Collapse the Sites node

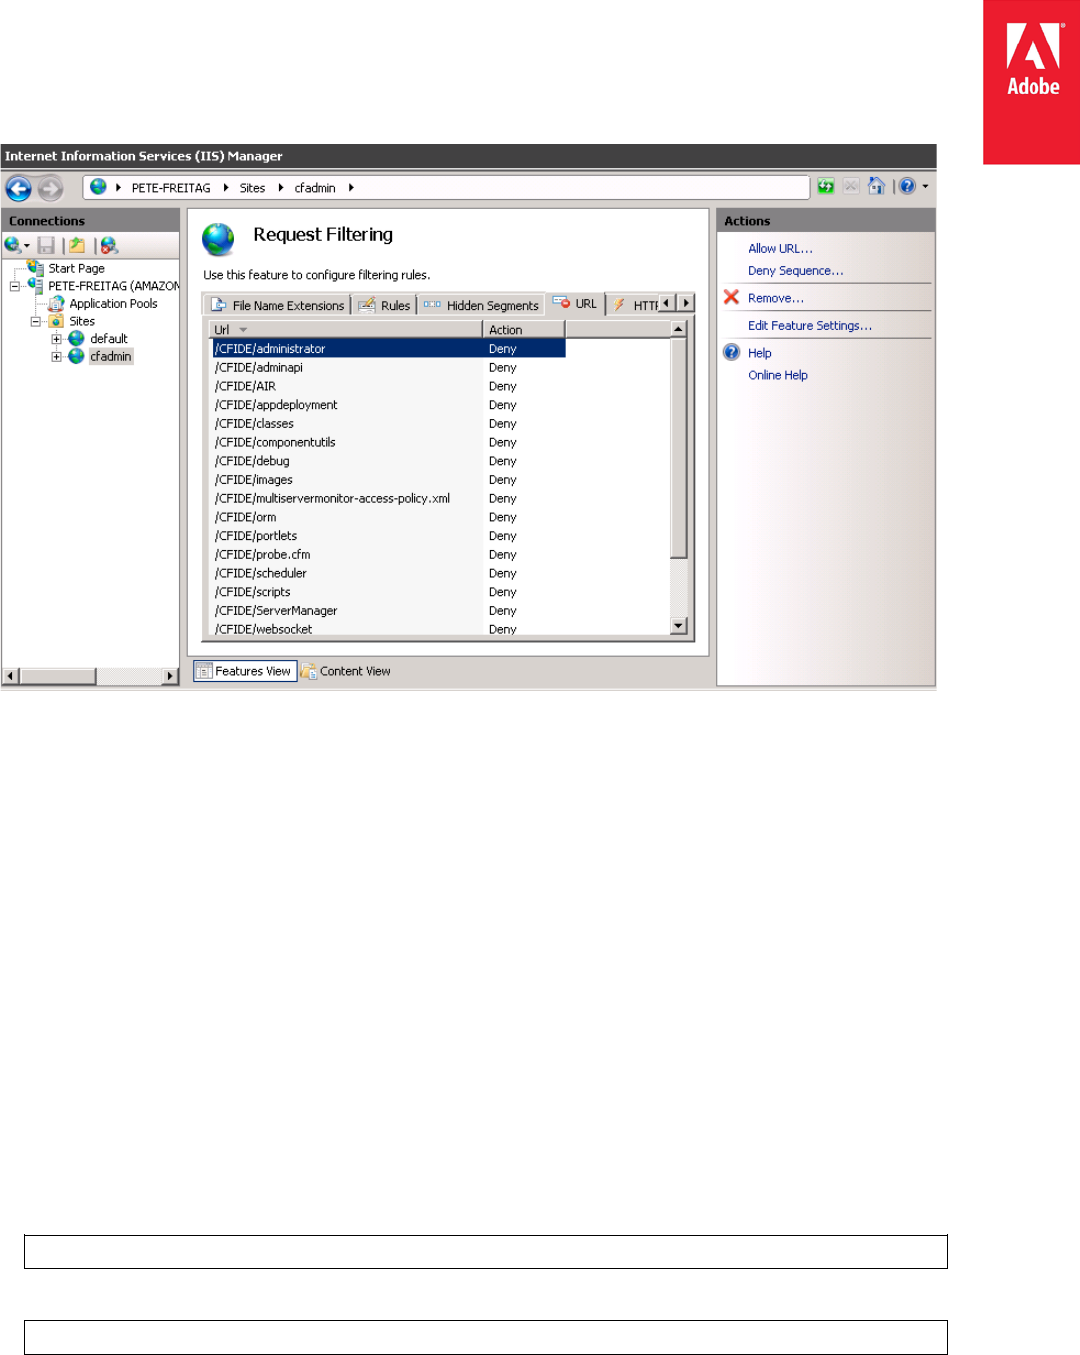[36, 321]
